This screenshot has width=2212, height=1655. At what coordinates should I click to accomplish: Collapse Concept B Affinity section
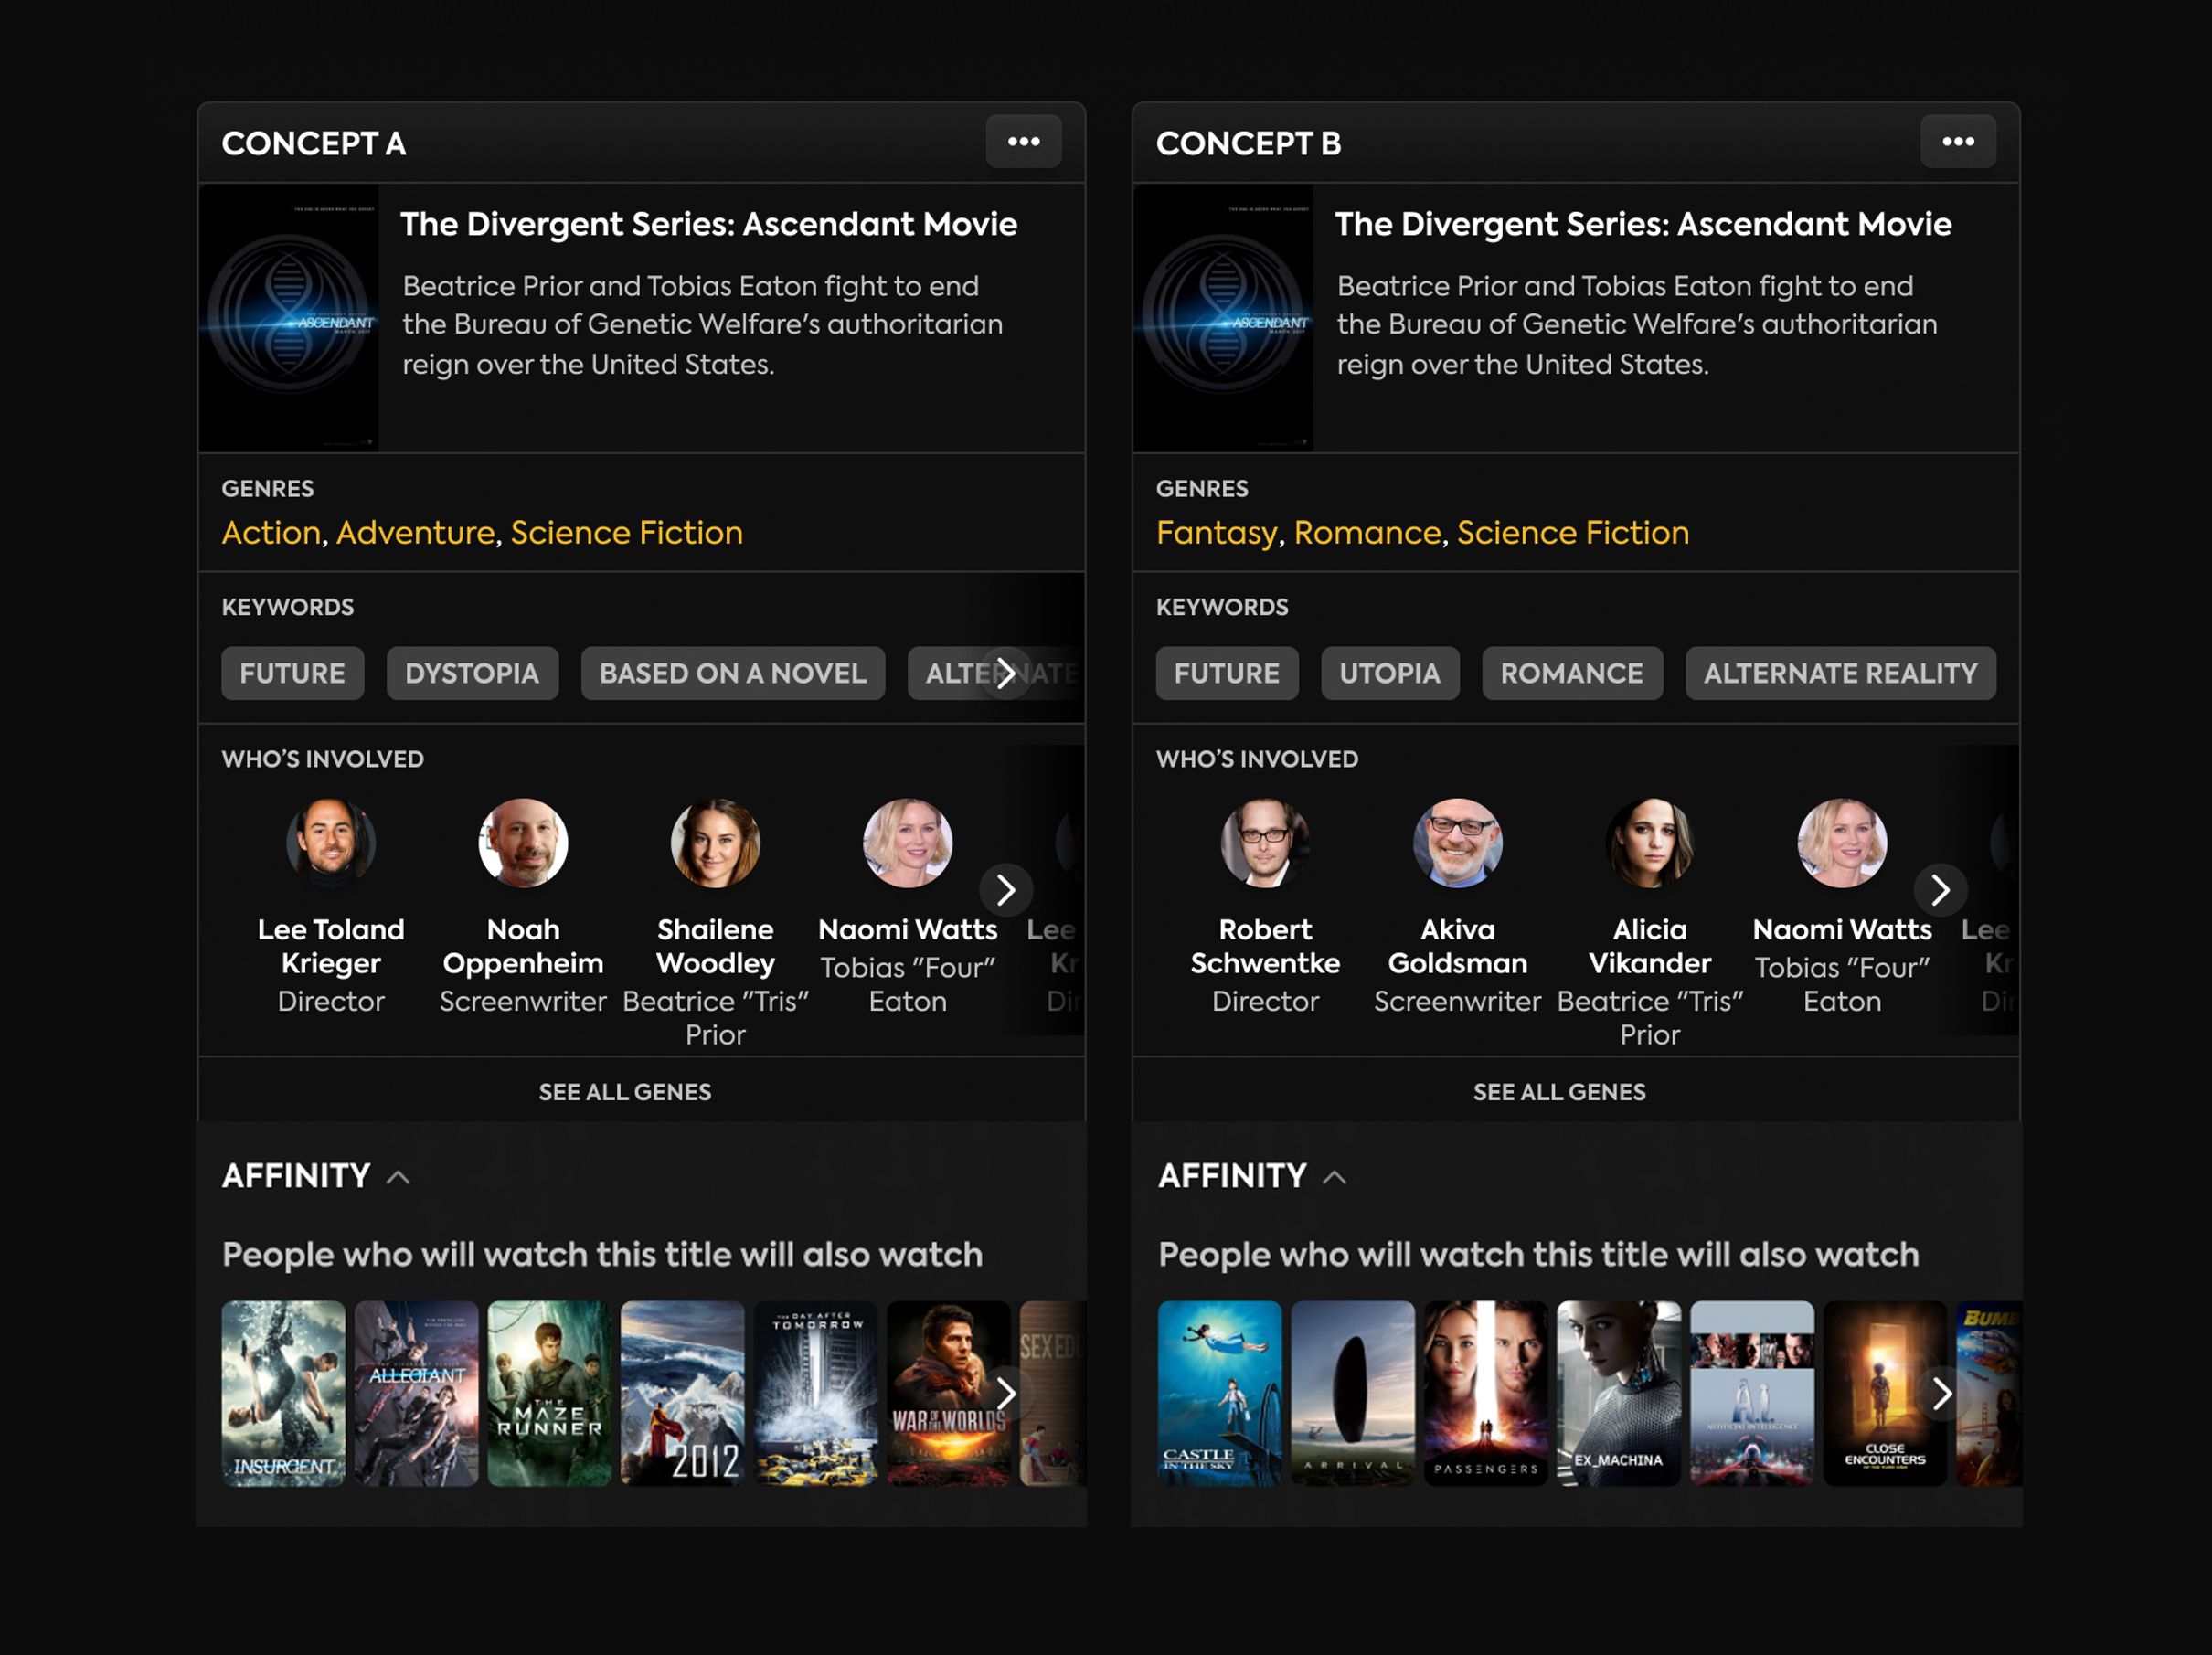coord(1334,1177)
